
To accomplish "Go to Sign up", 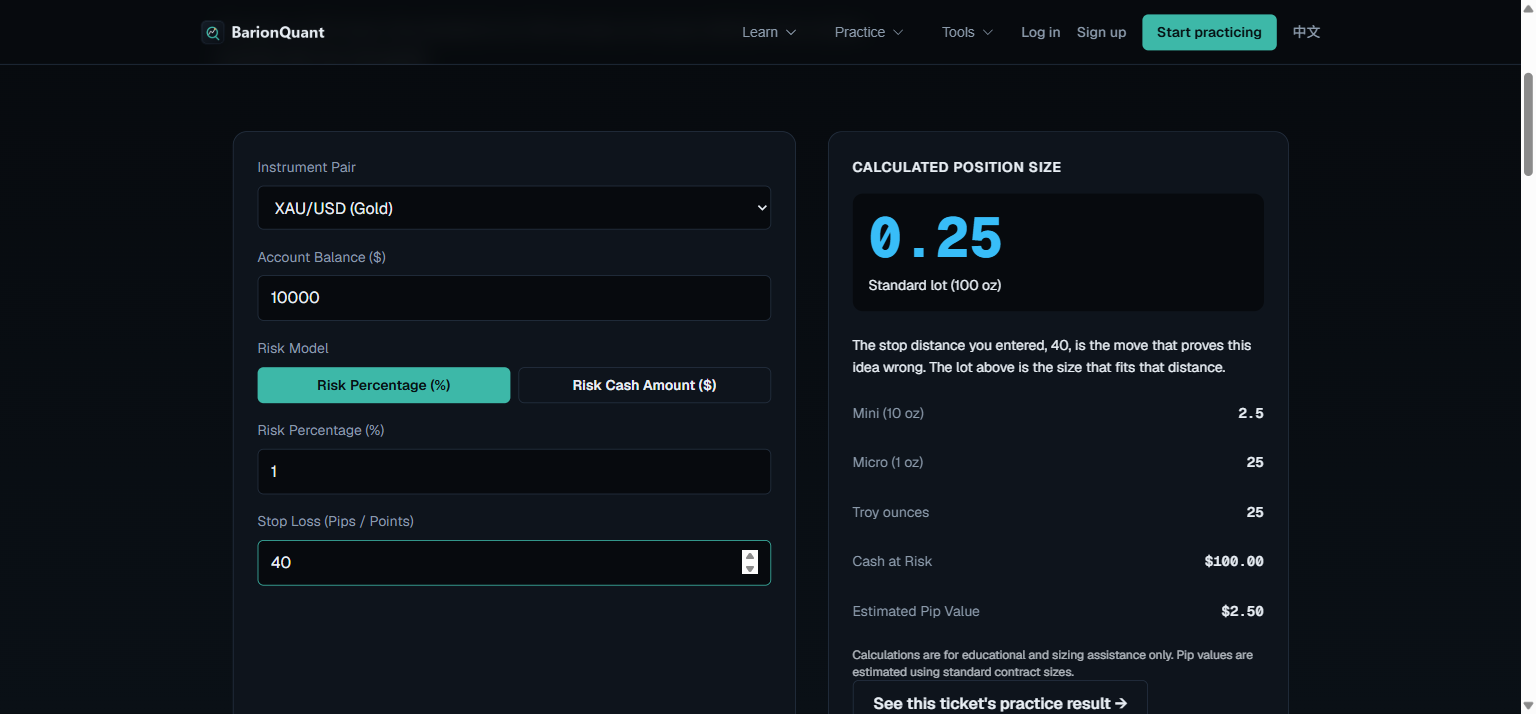I will point(1101,32).
